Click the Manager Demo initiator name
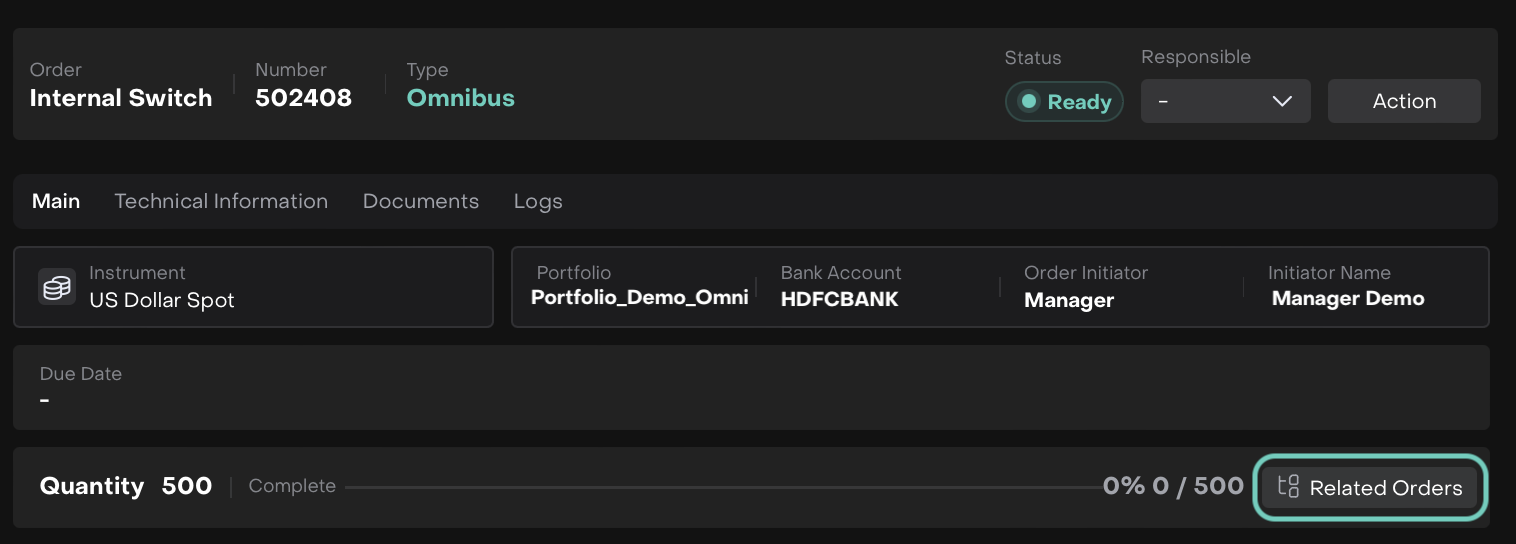This screenshot has height=544, width=1516. click(1347, 299)
